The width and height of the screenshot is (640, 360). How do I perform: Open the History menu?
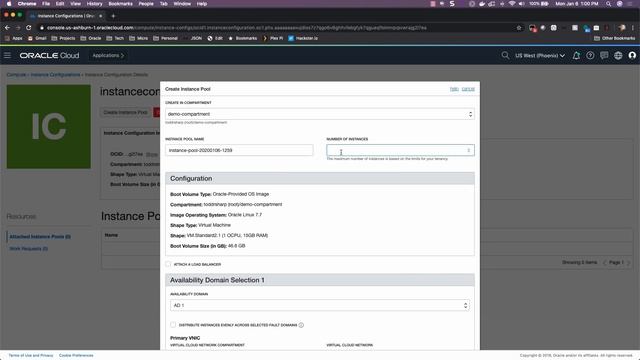click(94, 4)
